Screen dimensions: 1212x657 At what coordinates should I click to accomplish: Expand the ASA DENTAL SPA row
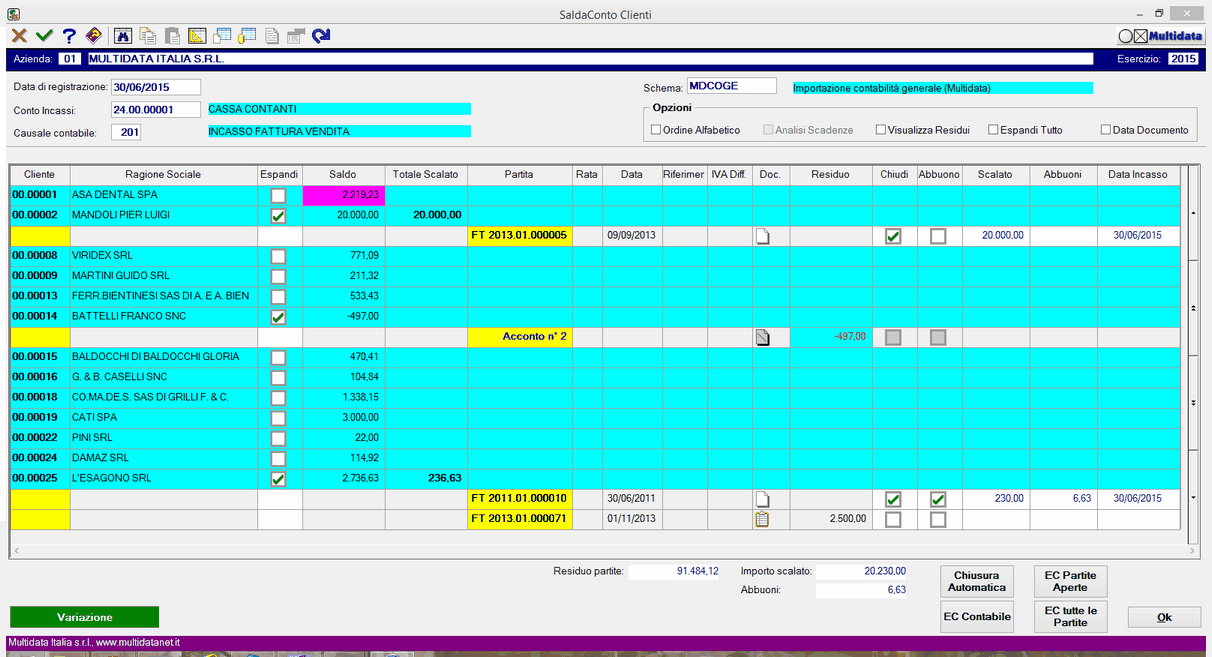(278, 195)
